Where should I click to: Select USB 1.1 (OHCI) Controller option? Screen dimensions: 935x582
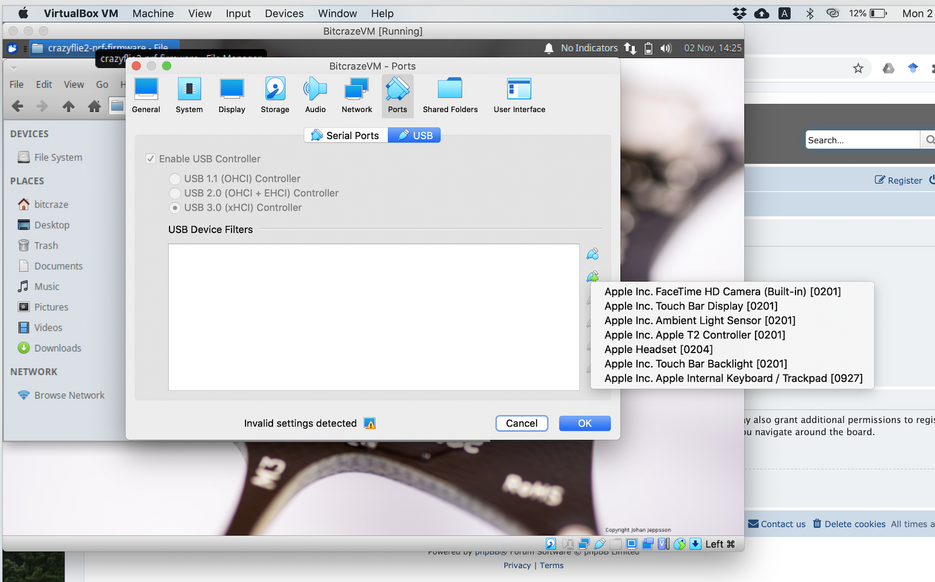[175, 179]
